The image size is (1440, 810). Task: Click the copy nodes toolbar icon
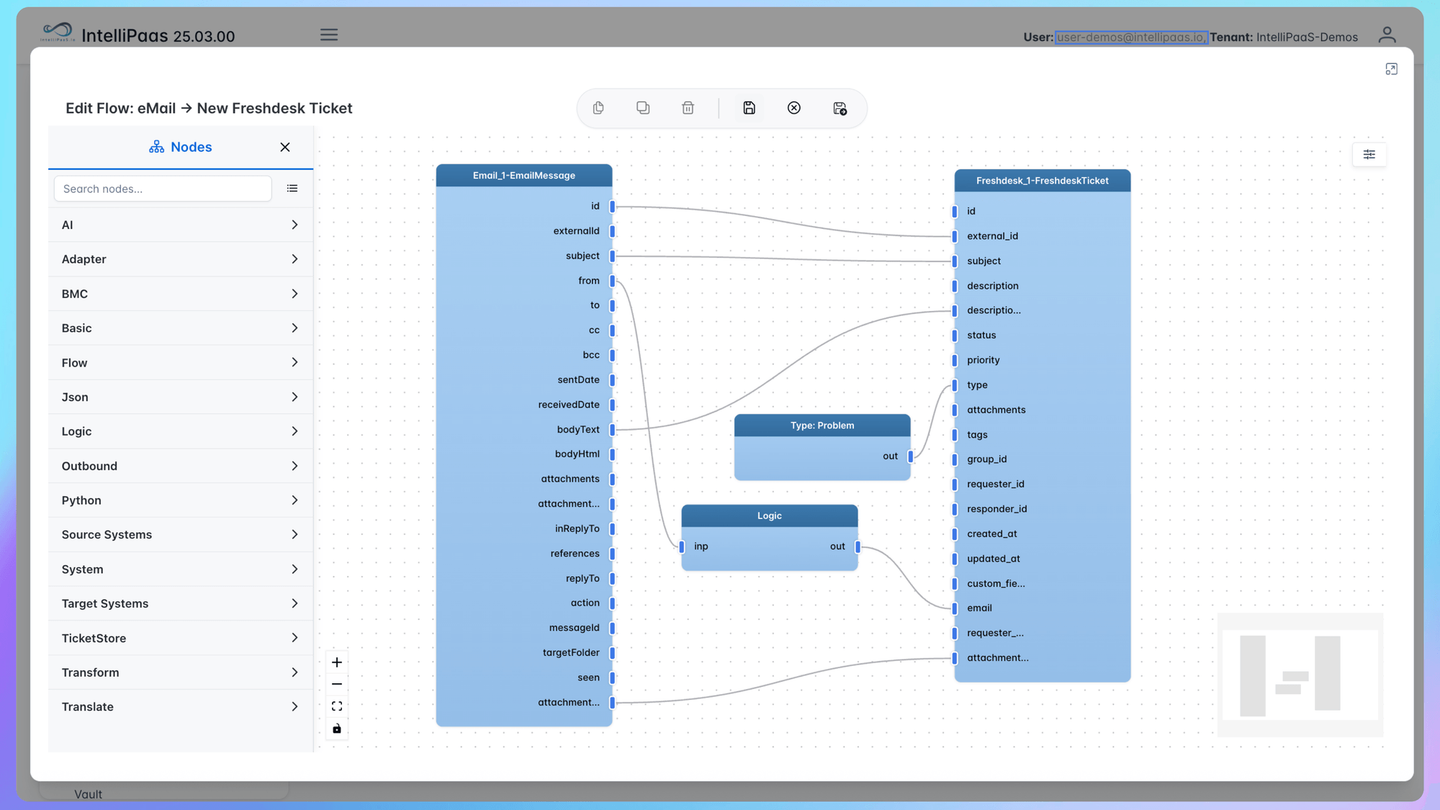coord(598,108)
